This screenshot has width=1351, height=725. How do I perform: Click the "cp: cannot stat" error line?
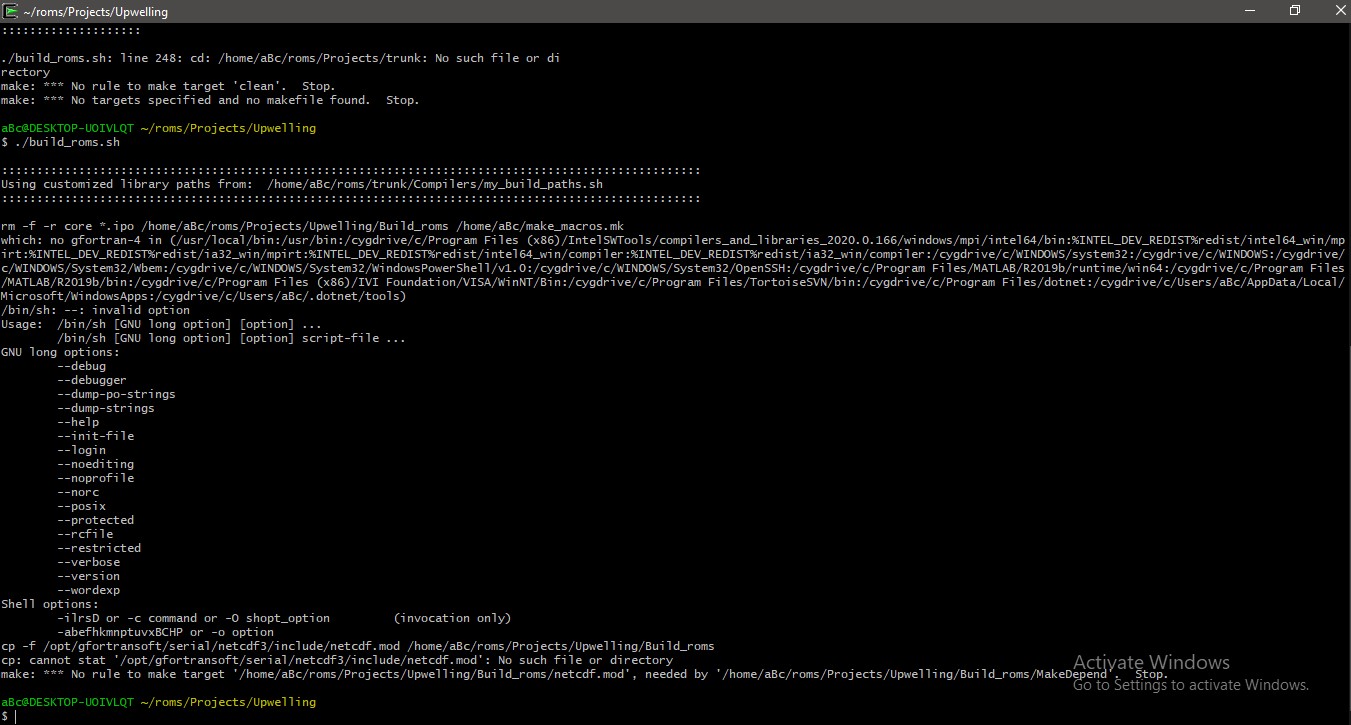pyautogui.click(x=336, y=660)
